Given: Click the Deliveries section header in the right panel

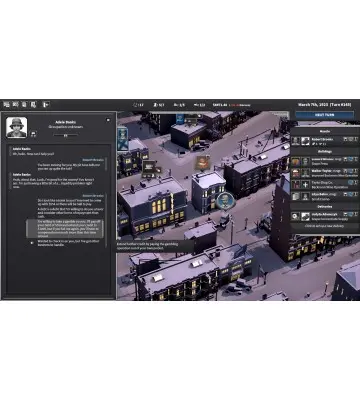Looking at the screenshot, I should (x=324, y=207).
